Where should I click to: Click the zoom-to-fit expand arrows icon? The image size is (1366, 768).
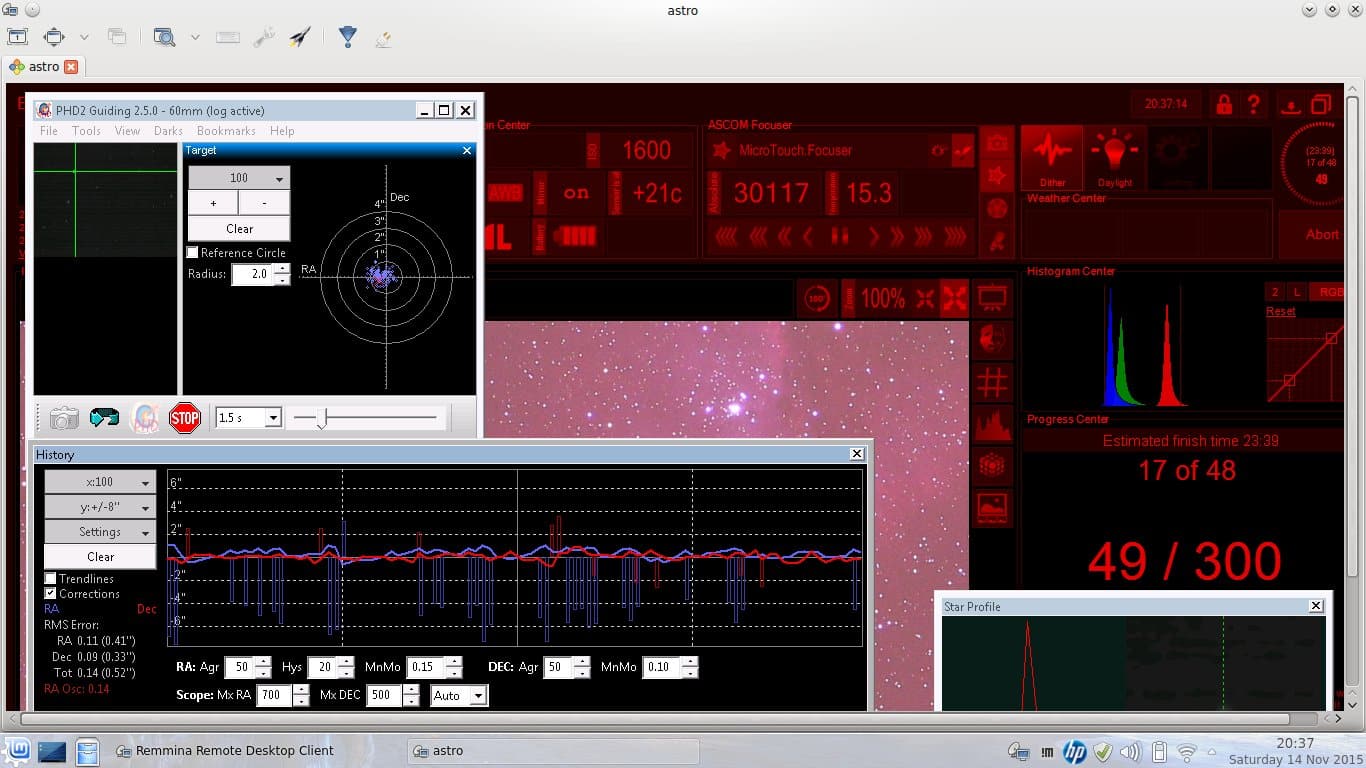point(954,298)
